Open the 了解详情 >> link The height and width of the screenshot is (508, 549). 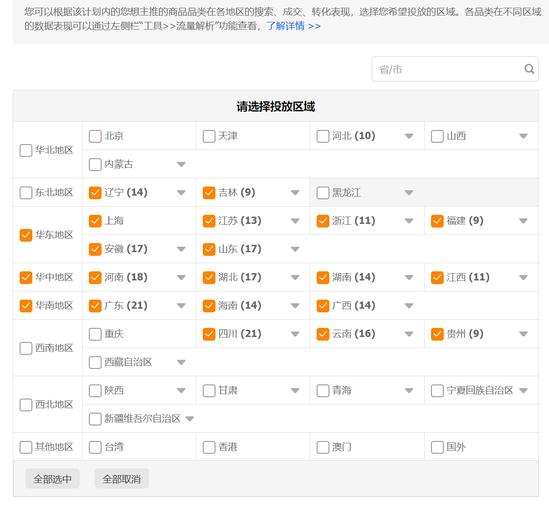pyautogui.click(x=293, y=26)
